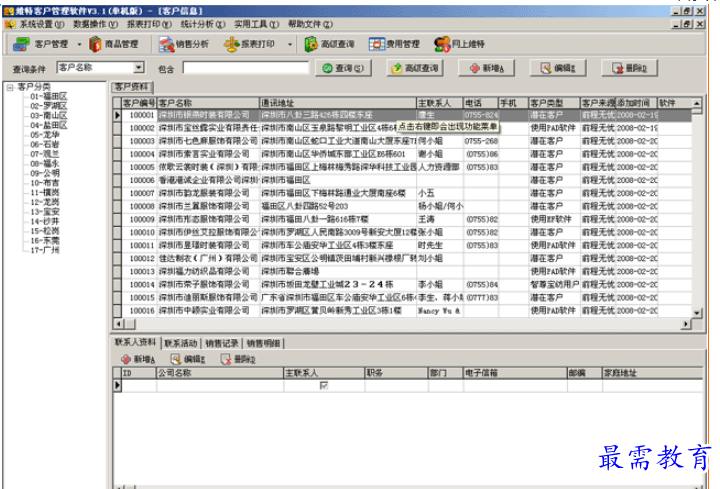Viewport: 720px width, 489px height.
Task: Delete contact with lower 删除 button
Action: coord(237,359)
